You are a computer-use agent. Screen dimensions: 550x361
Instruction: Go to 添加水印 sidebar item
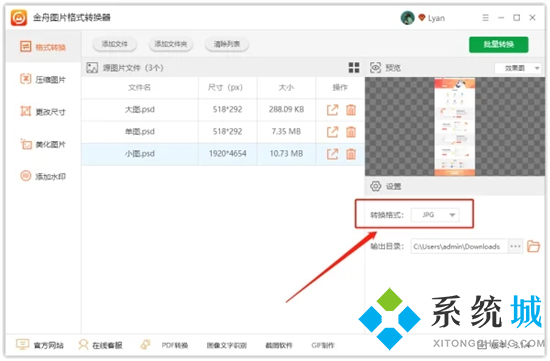pos(43,176)
